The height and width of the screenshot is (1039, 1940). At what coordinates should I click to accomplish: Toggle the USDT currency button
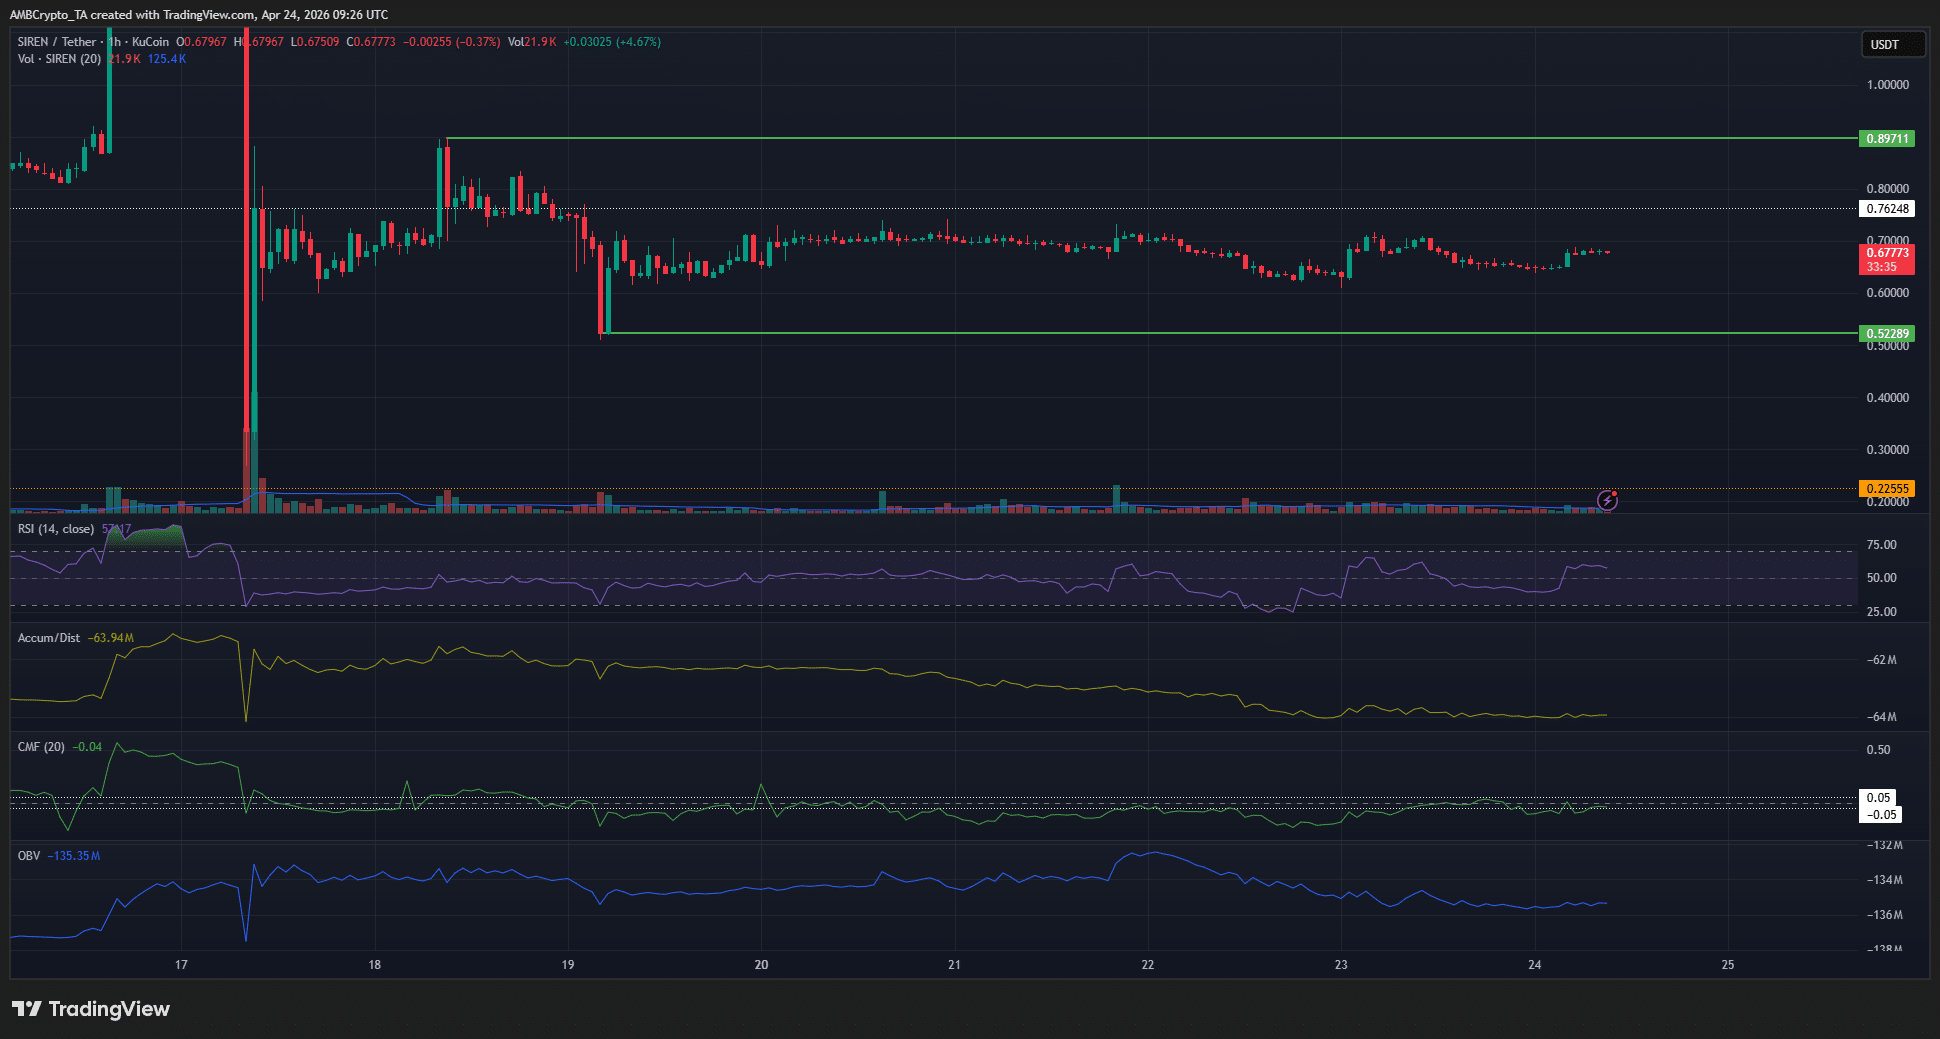(x=1893, y=43)
